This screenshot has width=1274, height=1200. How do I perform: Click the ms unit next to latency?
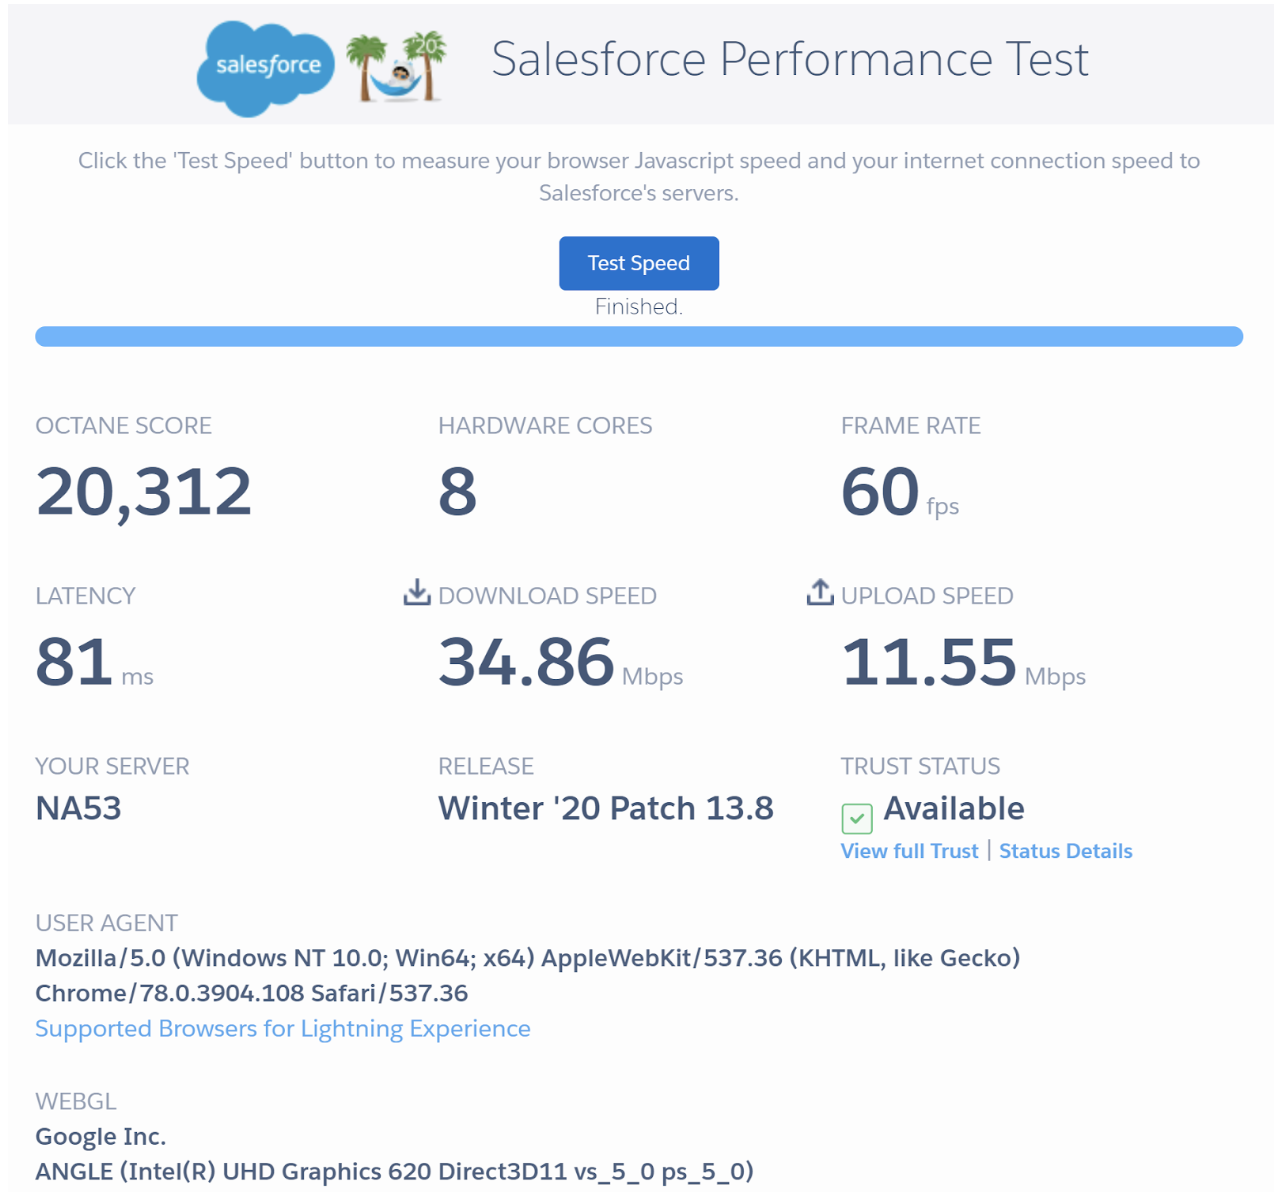click(137, 677)
